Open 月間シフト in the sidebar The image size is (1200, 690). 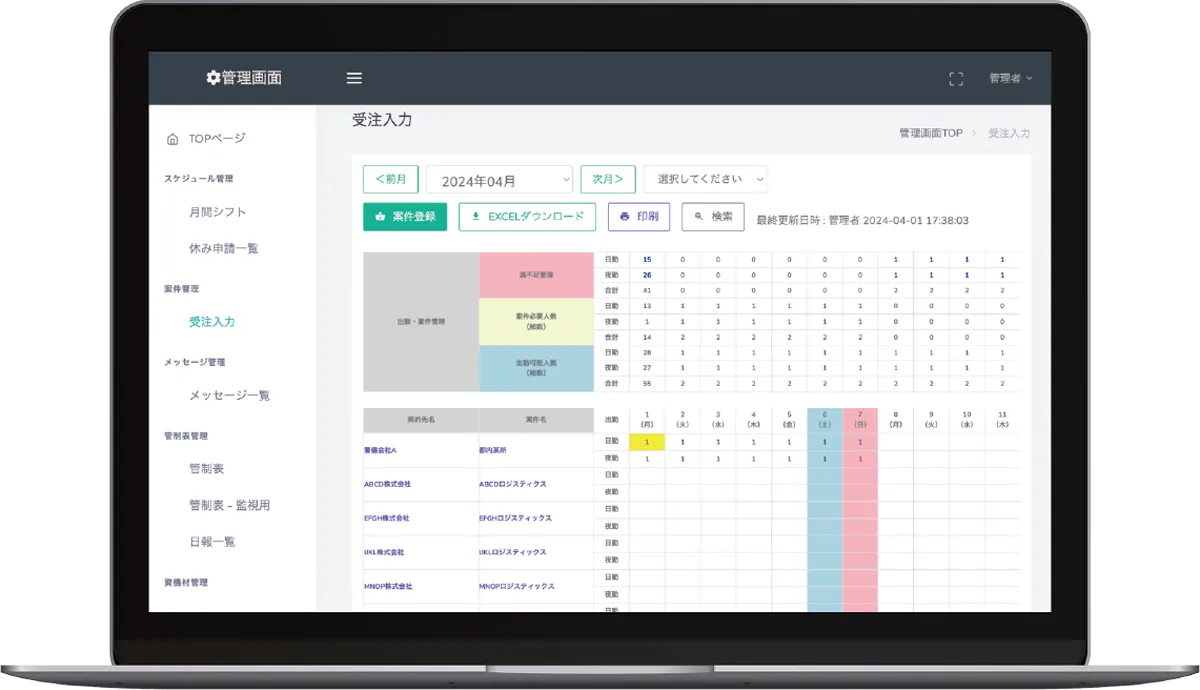click(x=217, y=212)
